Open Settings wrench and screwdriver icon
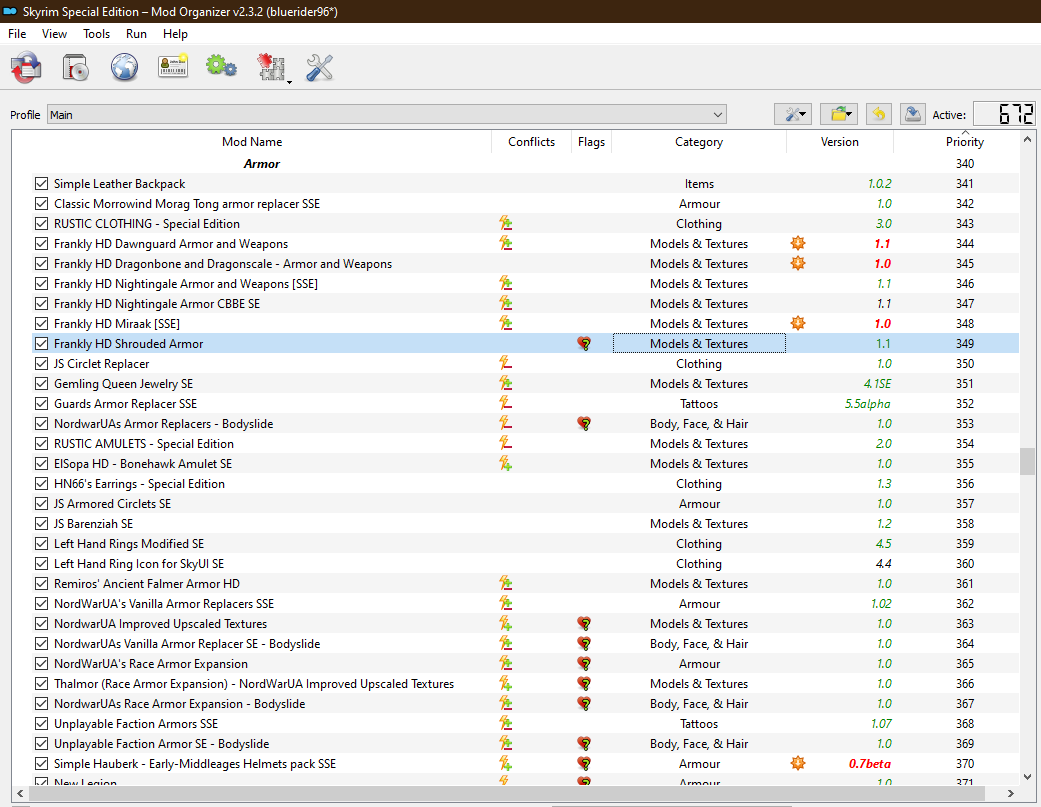 pos(319,68)
